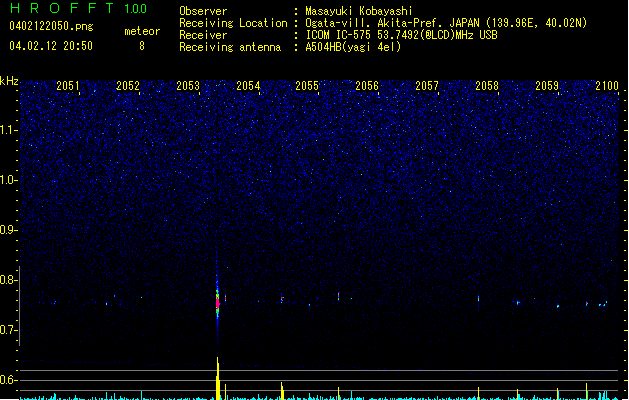
Task: Select the file name 0402122050.png
Action: [x=51, y=26]
